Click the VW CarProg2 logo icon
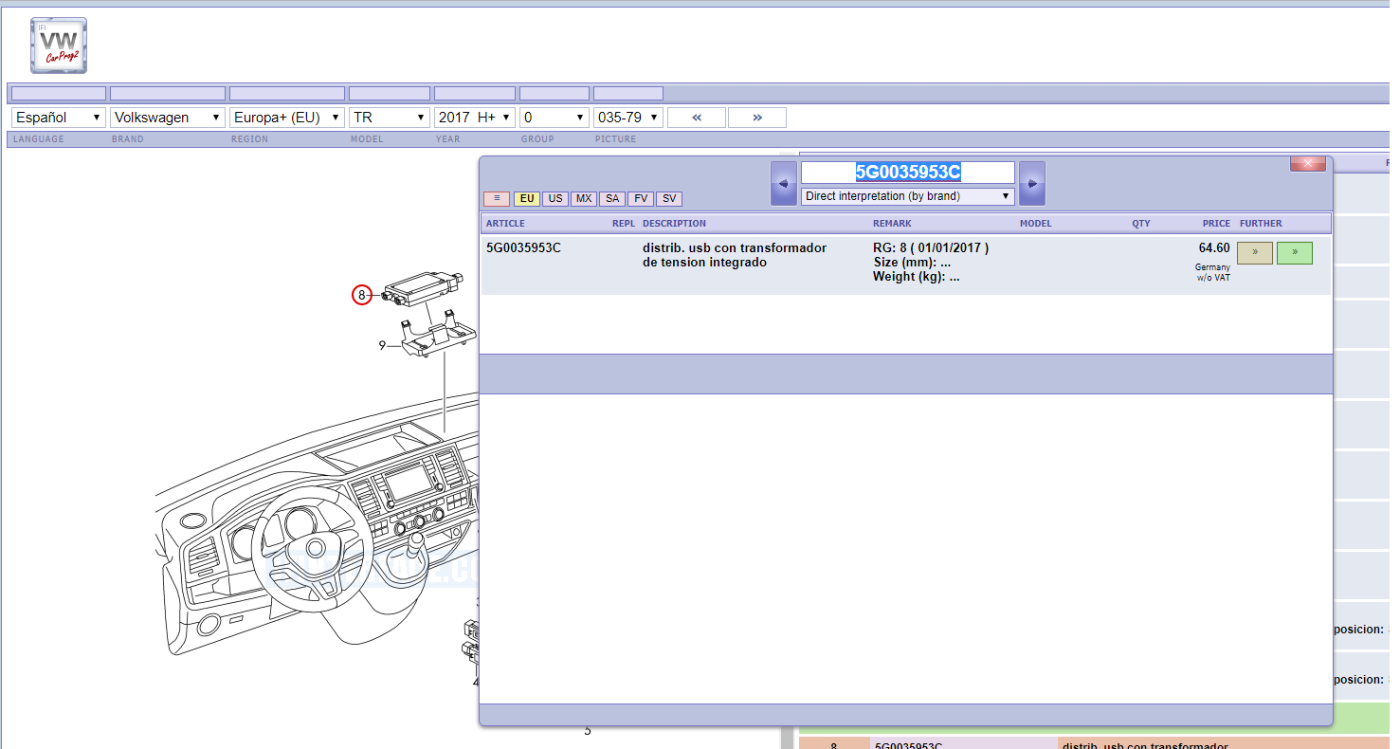 (58, 45)
